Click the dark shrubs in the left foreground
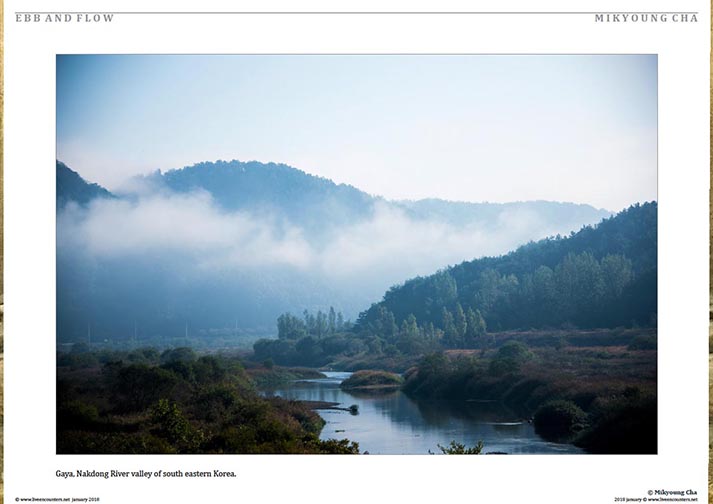713x504 pixels. pos(182,405)
